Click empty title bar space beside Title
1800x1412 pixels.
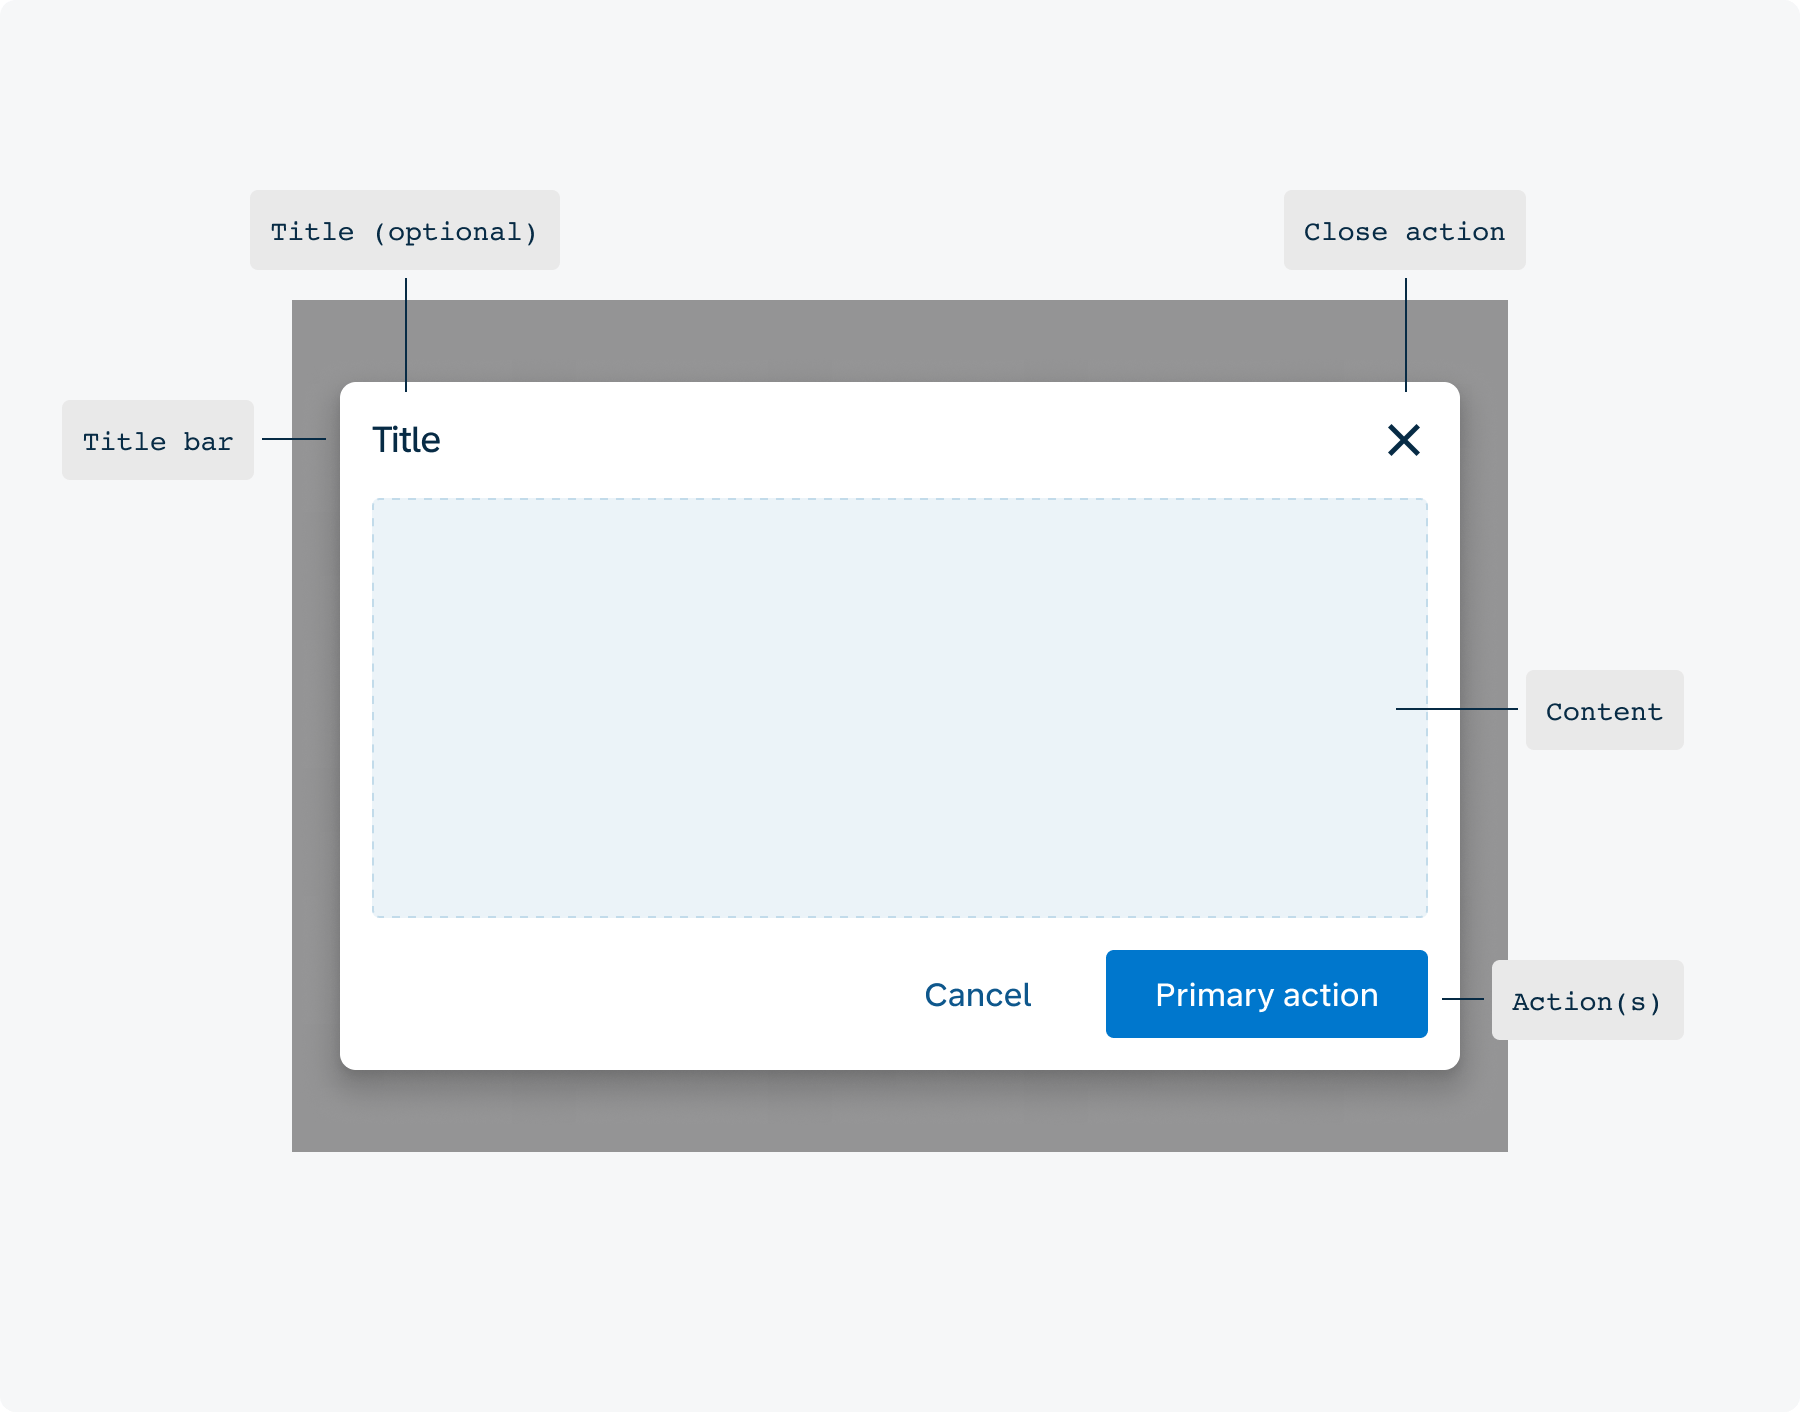(x=900, y=440)
